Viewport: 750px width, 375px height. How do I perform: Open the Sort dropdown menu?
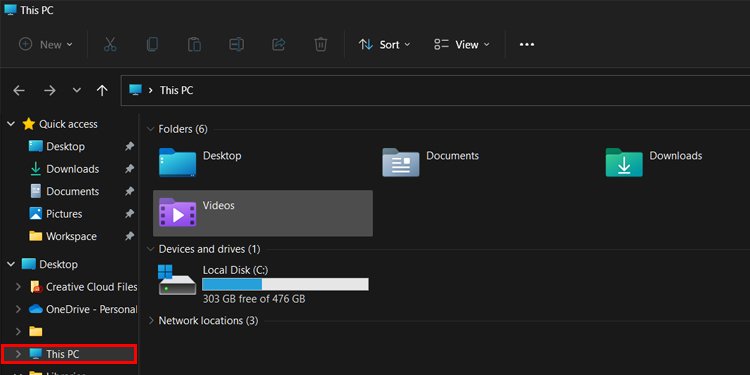pyautogui.click(x=385, y=44)
